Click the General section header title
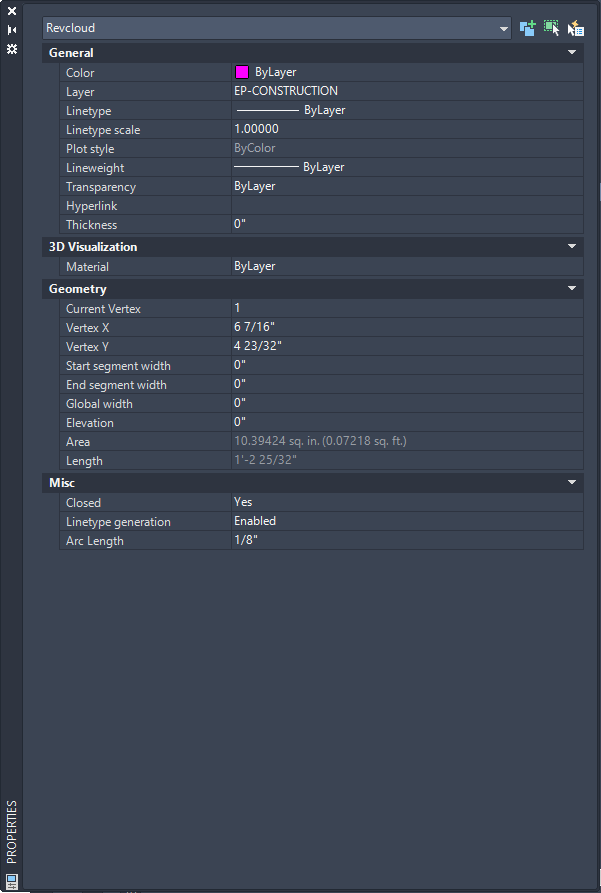Screen dimensions: 601x893 71,53
